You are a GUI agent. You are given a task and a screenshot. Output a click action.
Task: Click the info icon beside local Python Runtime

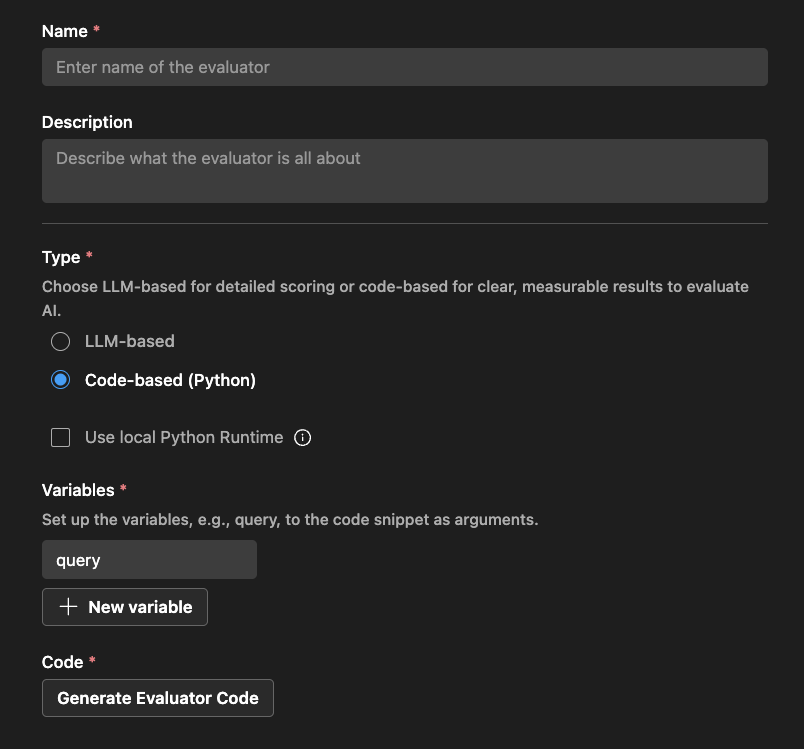point(302,437)
